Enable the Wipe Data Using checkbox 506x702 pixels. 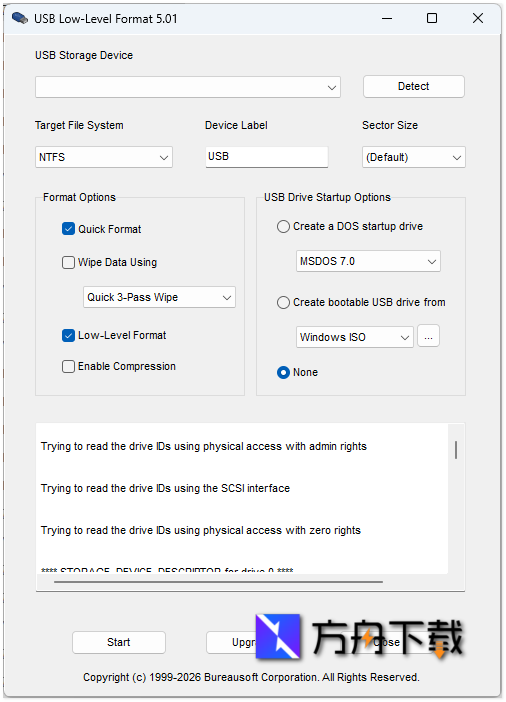tap(68, 262)
